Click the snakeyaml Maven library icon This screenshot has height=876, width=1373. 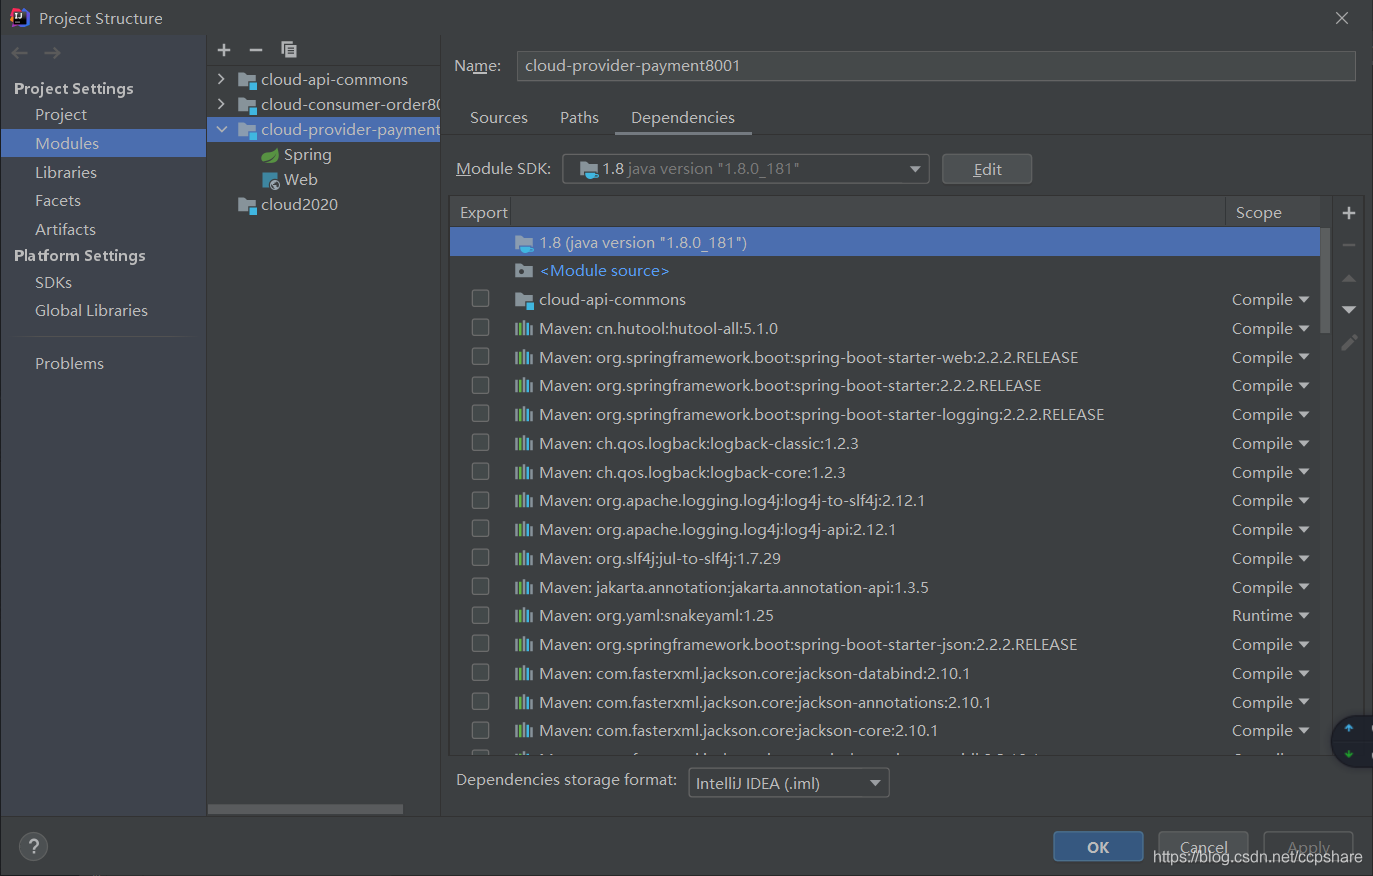pos(524,616)
